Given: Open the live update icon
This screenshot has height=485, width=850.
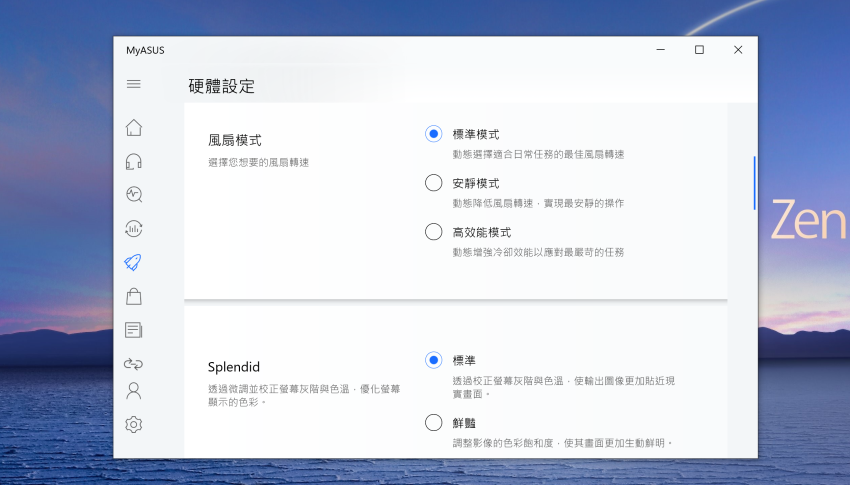Looking at the screenshot, I should pos(133,229).
